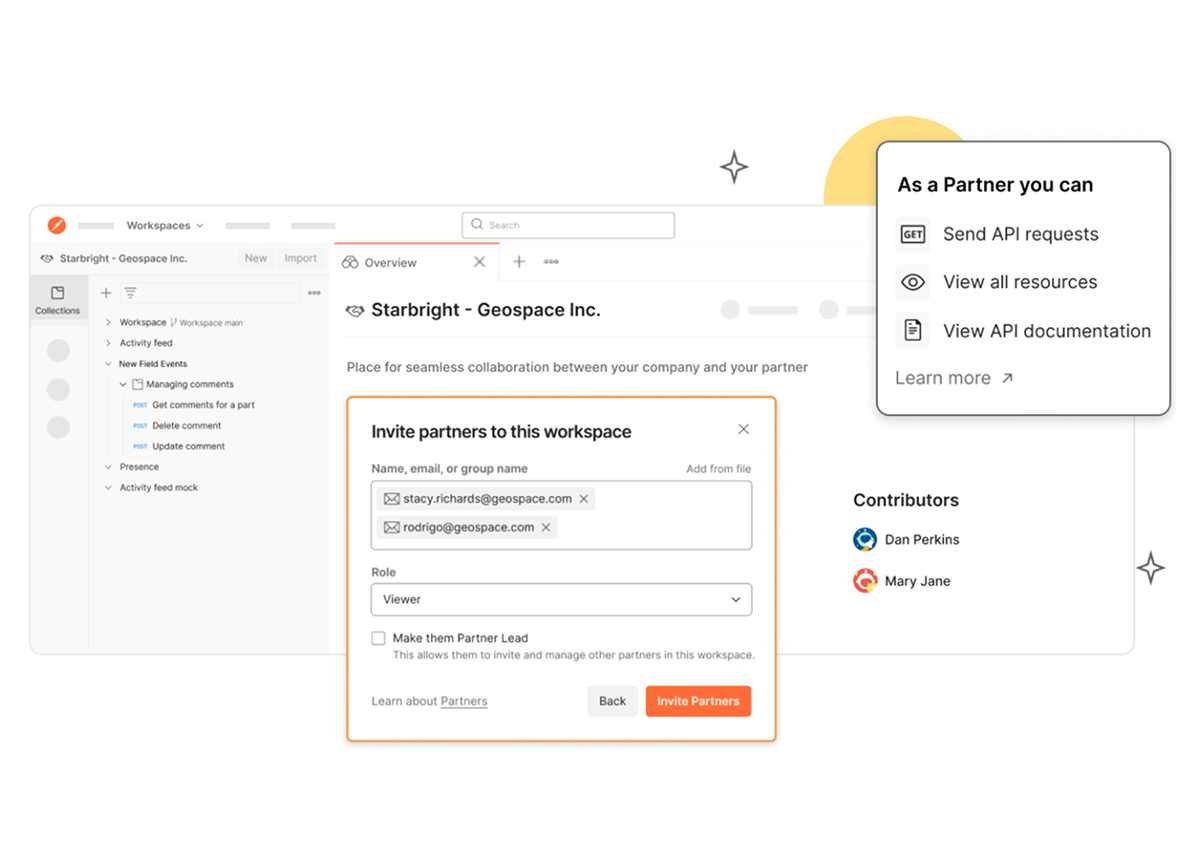
Task: Open the Workspaces dropdown menu
Action: pyautogui.click(x=165, y=225)
